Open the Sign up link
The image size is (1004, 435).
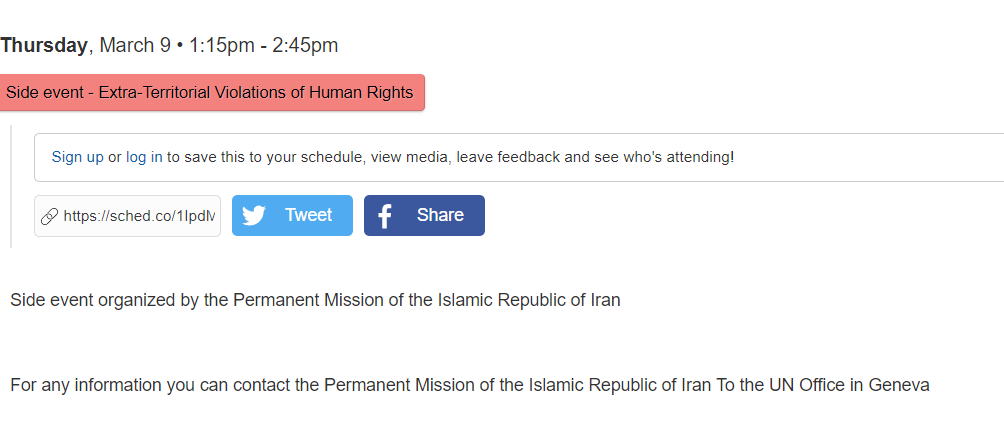pos(77,157)
